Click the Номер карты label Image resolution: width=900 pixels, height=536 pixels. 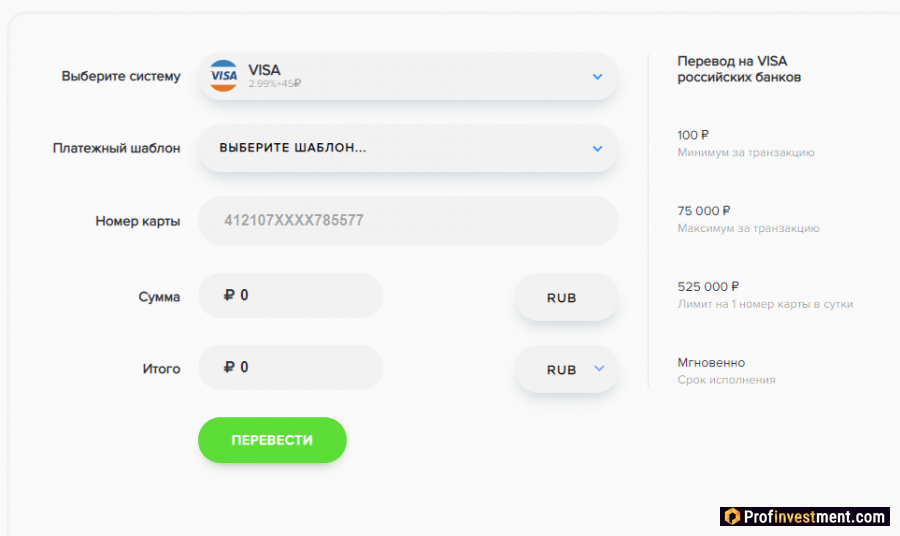(138, 221)
